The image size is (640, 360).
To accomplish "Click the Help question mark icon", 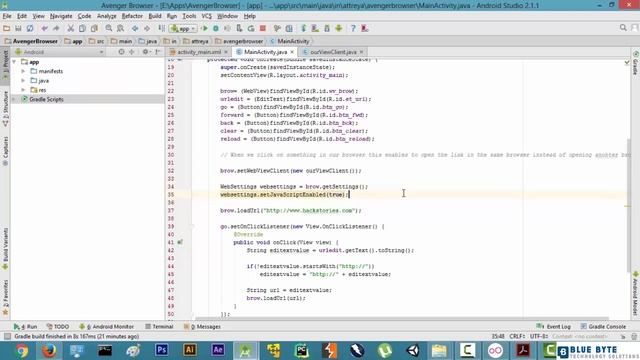I will click(x=353, y=28).
